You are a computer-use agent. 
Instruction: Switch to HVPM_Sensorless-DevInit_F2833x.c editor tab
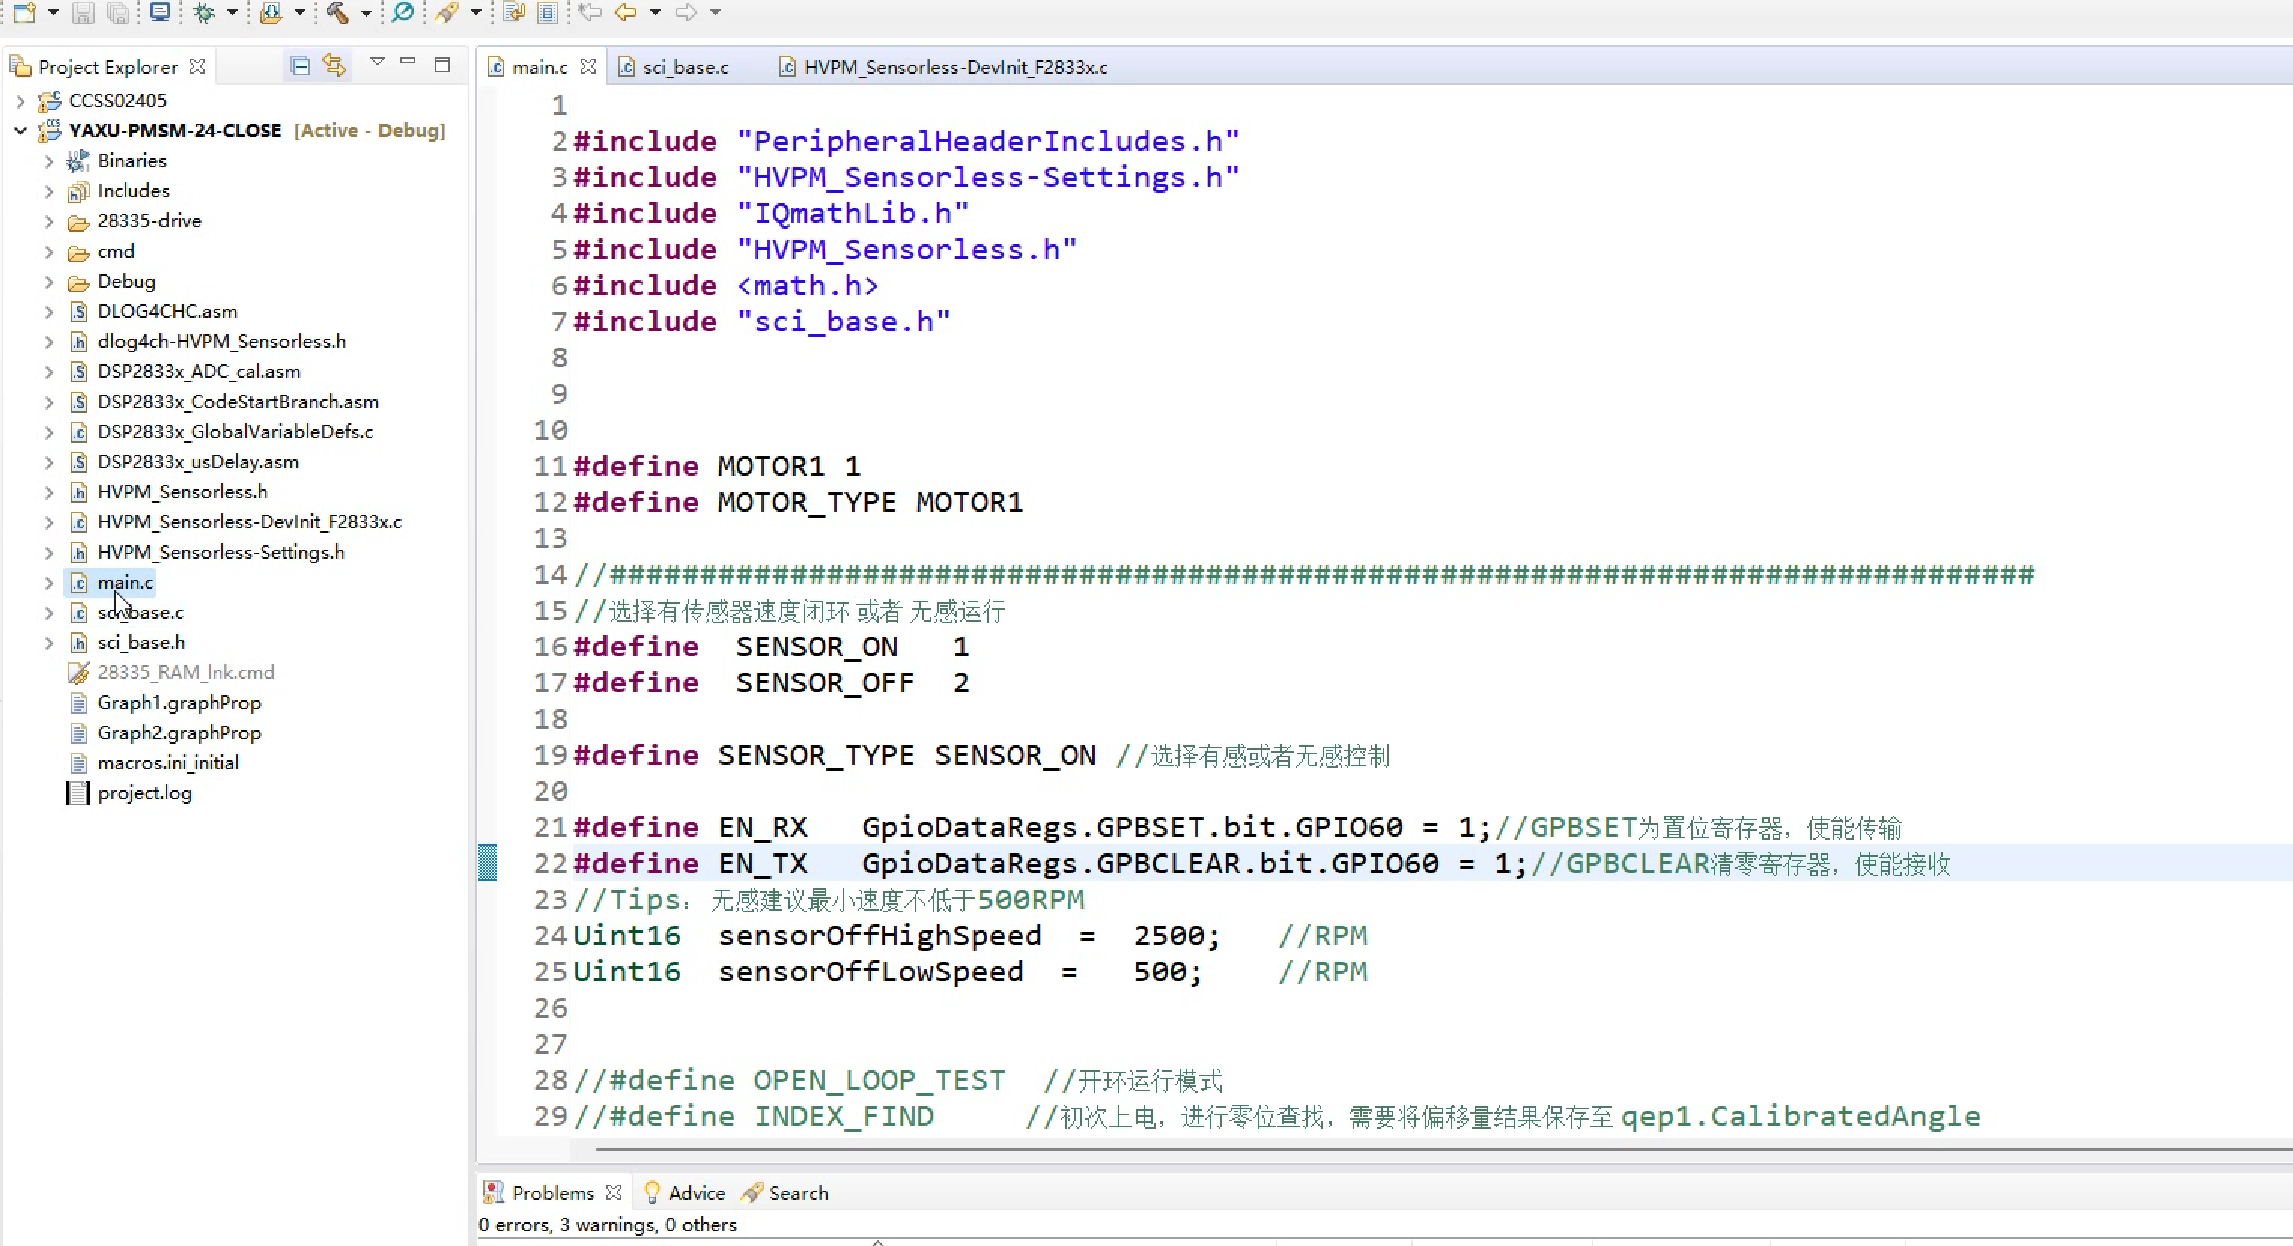click(x=954, y=67)
